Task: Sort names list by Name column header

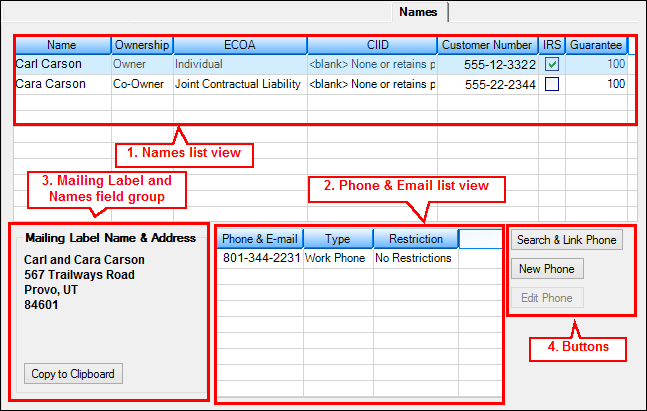Action: pos(62,45)
